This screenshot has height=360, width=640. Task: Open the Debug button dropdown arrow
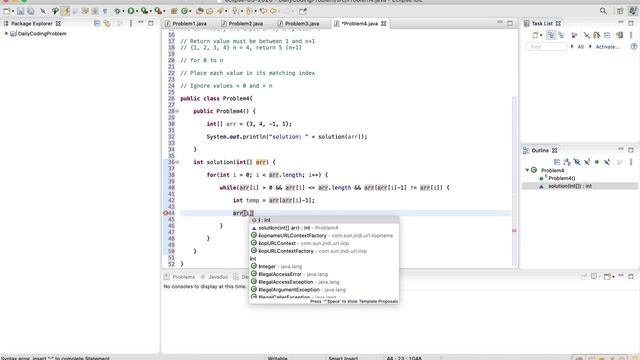pos(124,11)
